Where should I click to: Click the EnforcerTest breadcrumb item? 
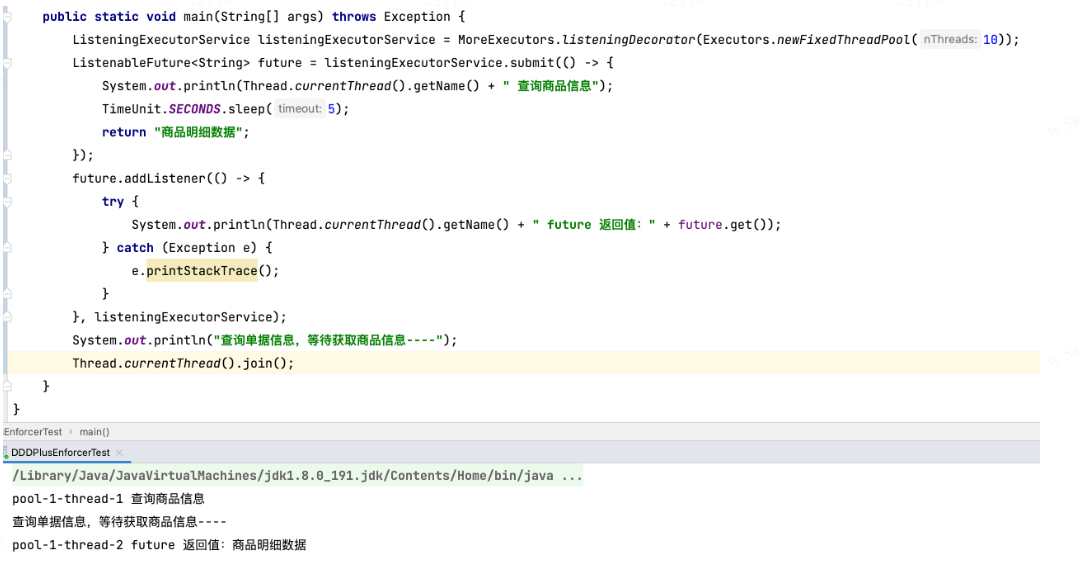click(x=32, y=432)
